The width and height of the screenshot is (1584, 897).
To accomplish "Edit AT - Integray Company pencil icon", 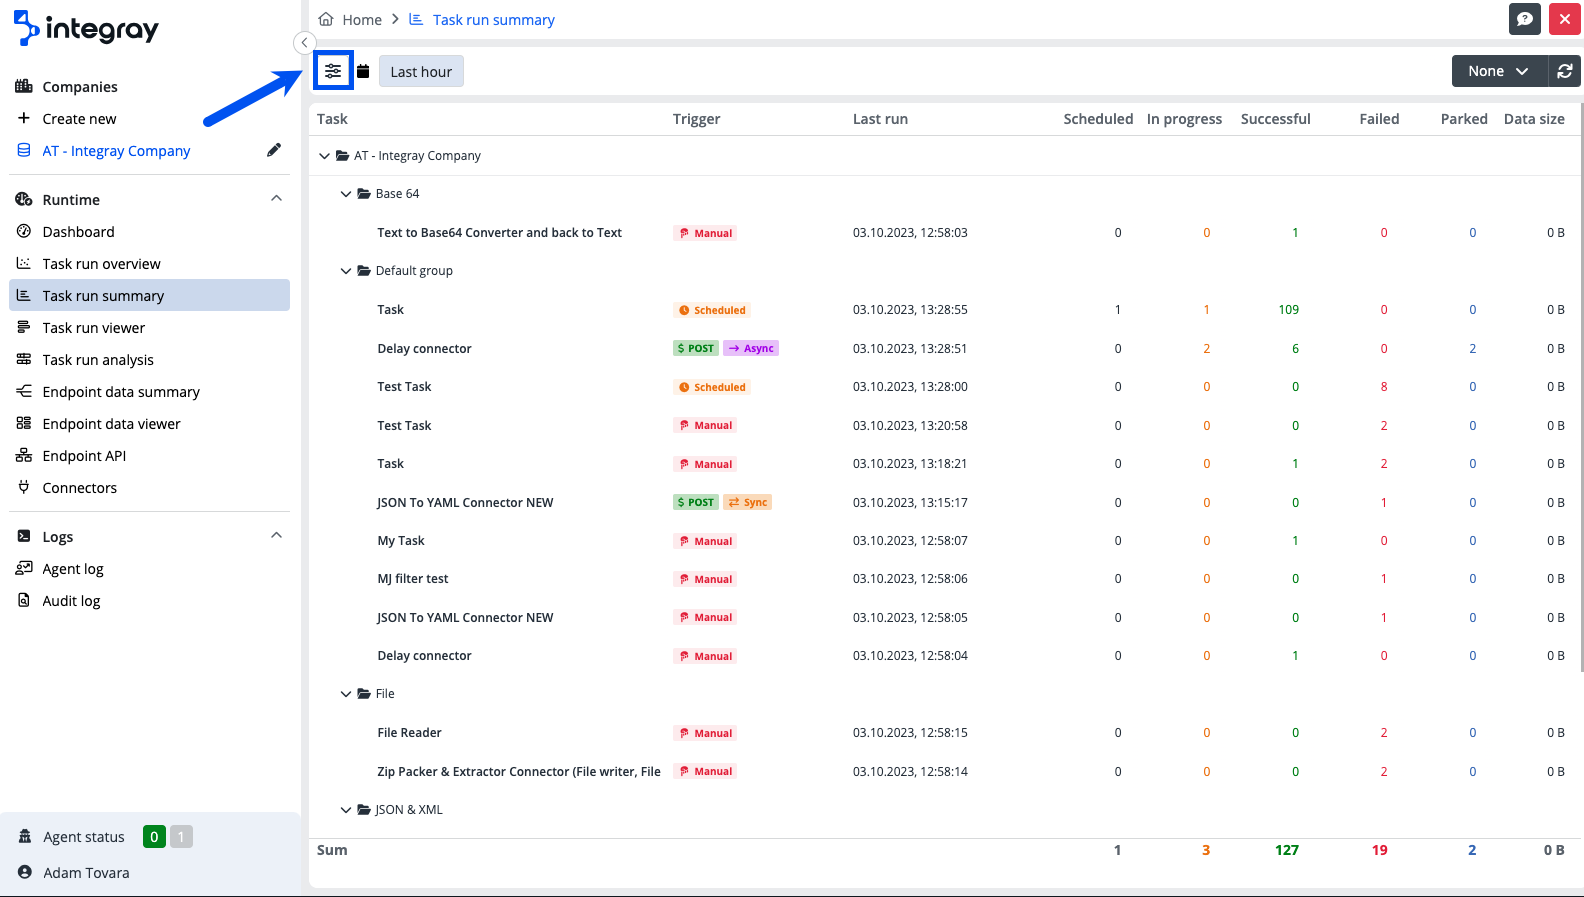I will 274,150.
